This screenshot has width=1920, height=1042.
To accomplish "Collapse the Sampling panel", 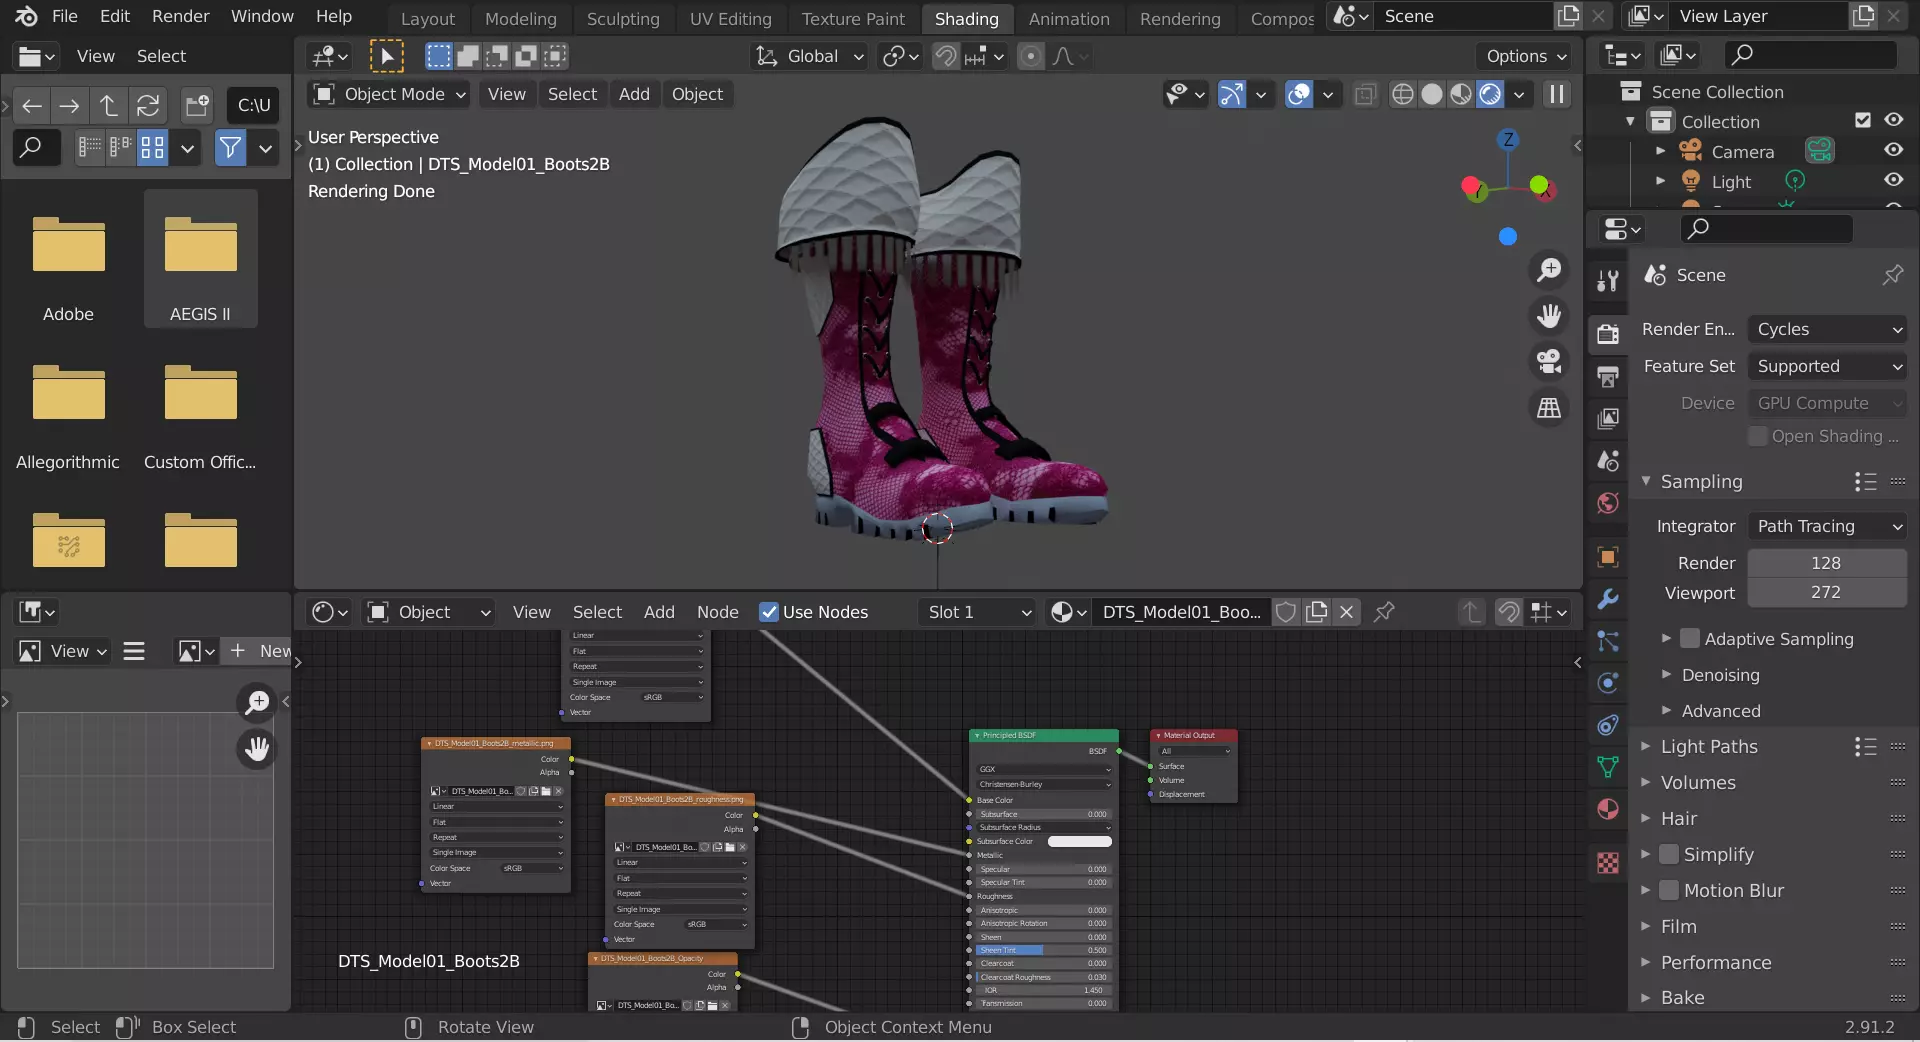I will pyautogui.click(x=1700, y=481).
